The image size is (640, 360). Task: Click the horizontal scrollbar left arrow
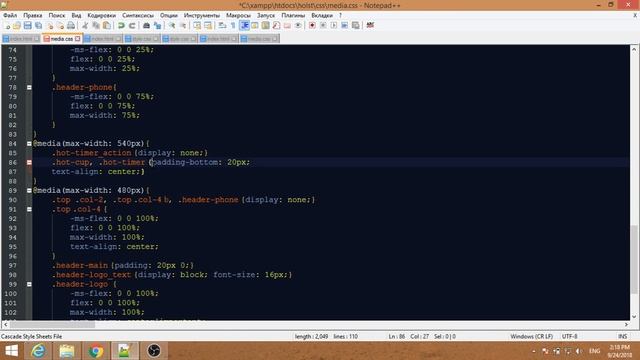point(5,324)
